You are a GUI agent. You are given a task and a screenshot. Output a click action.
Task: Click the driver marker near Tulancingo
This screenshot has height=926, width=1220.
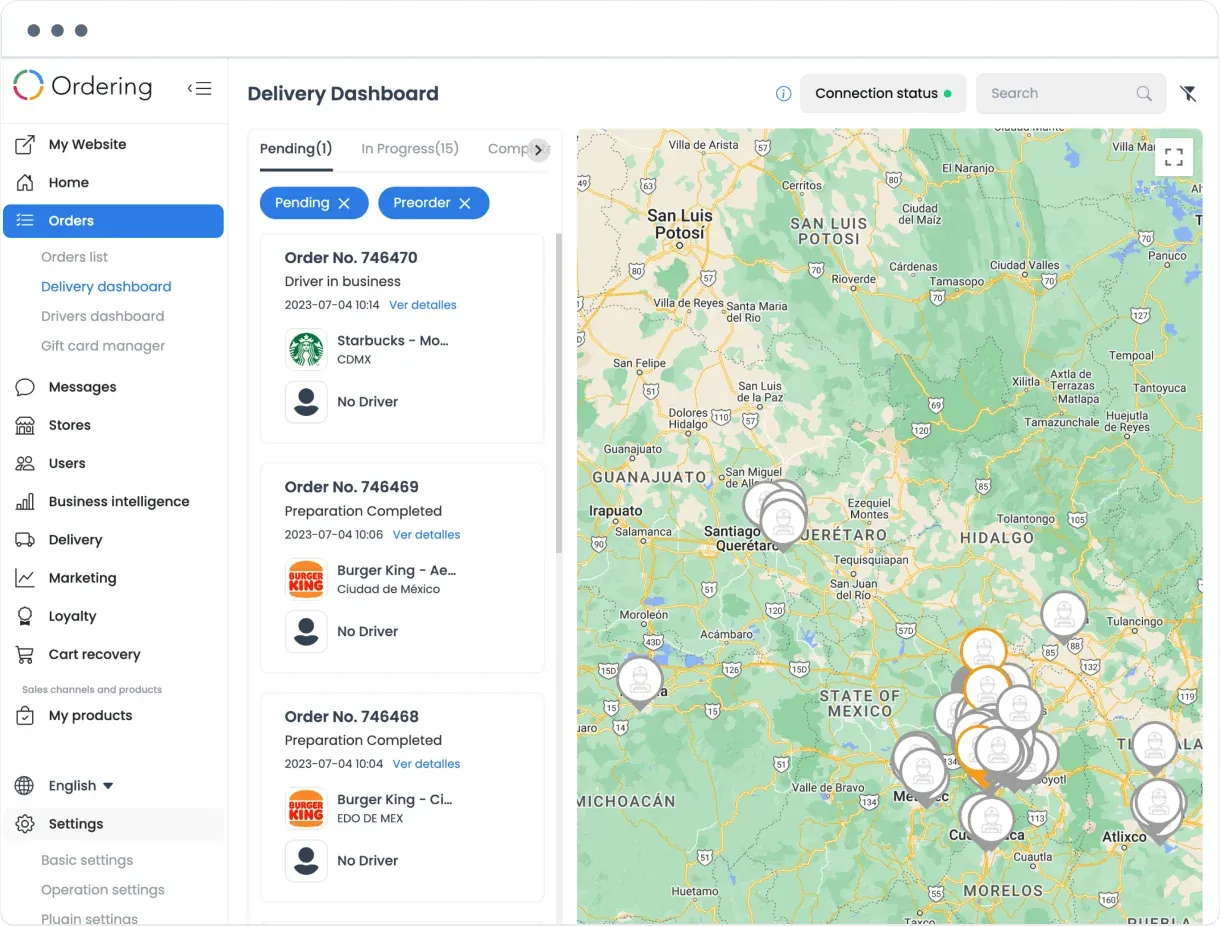coord(1064,615)
